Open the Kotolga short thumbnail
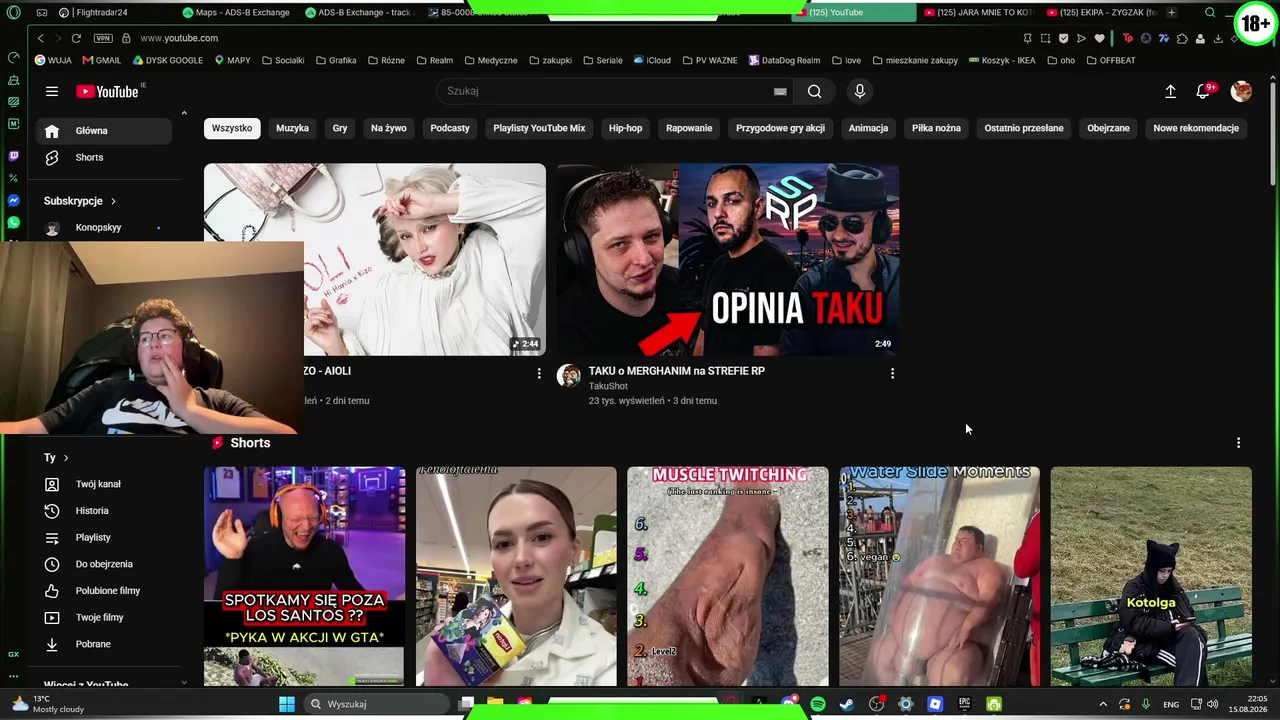 (1151, 576)
